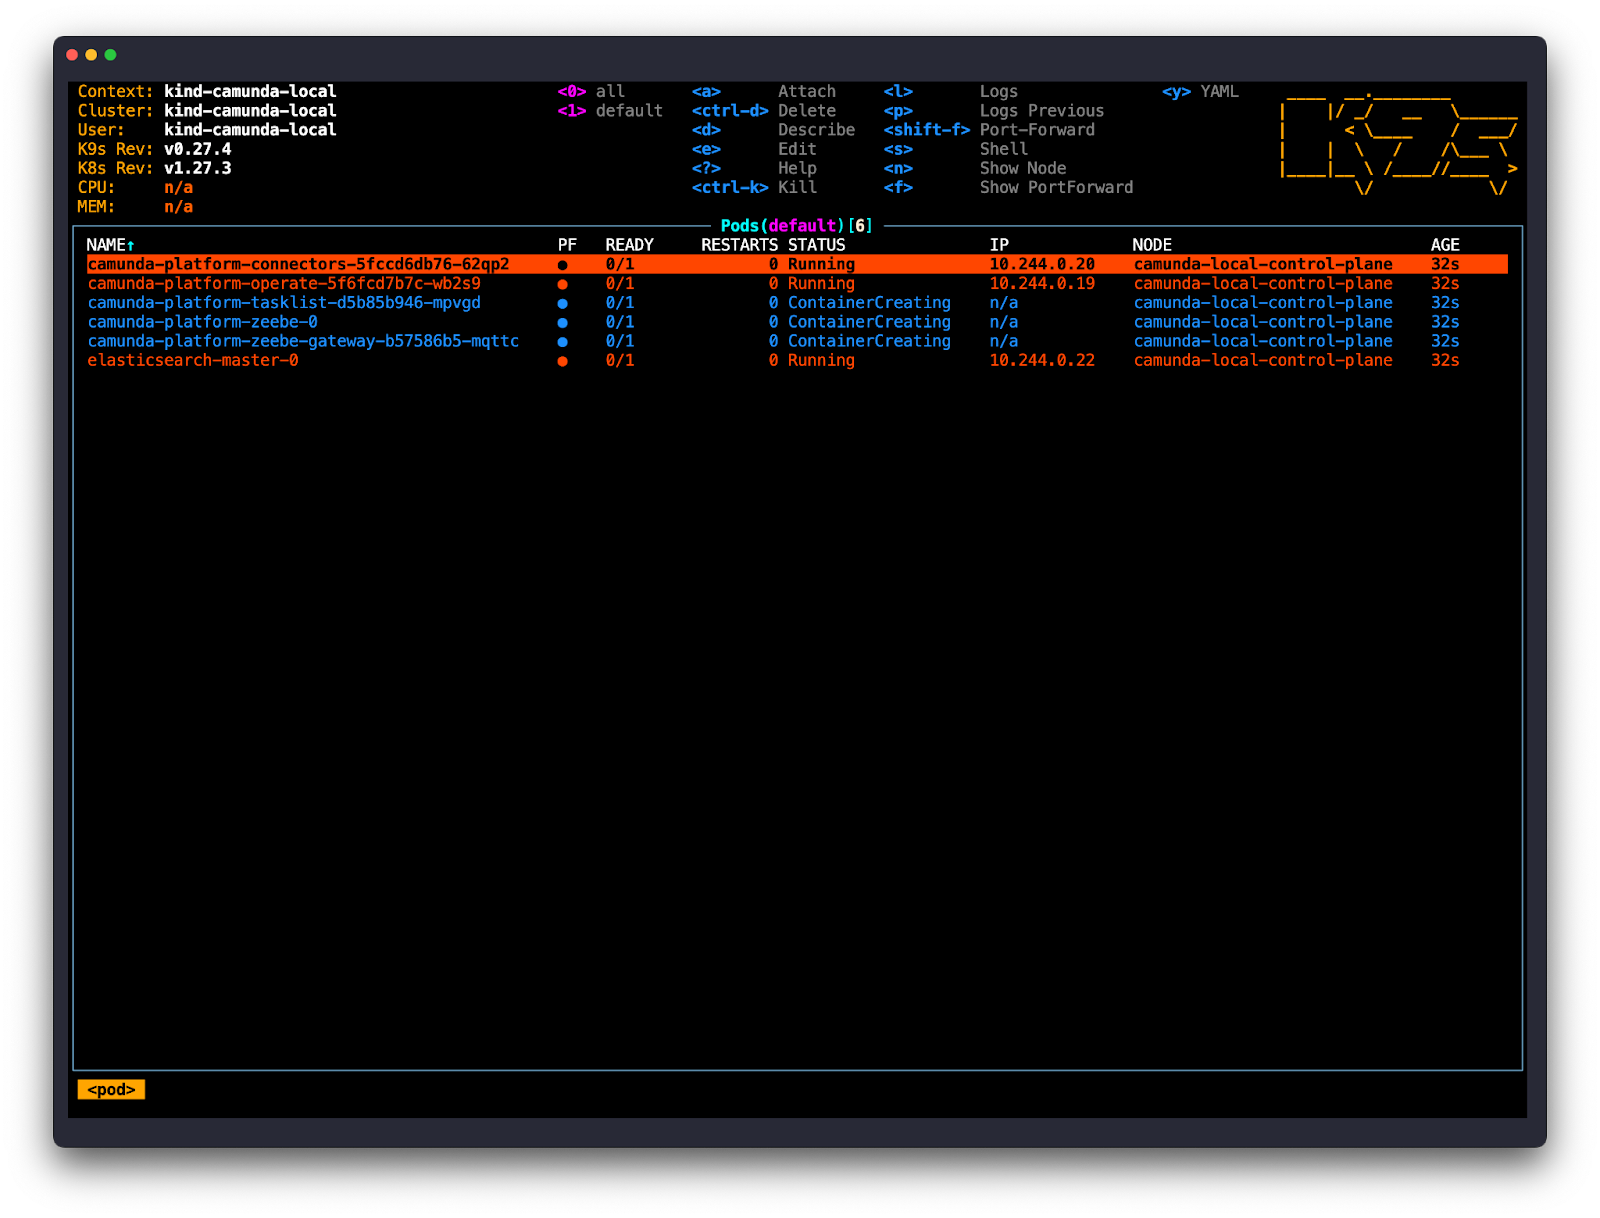Click the port-forward dot for the operate pod
The image size is (1600, 1218).
(563, 284)
